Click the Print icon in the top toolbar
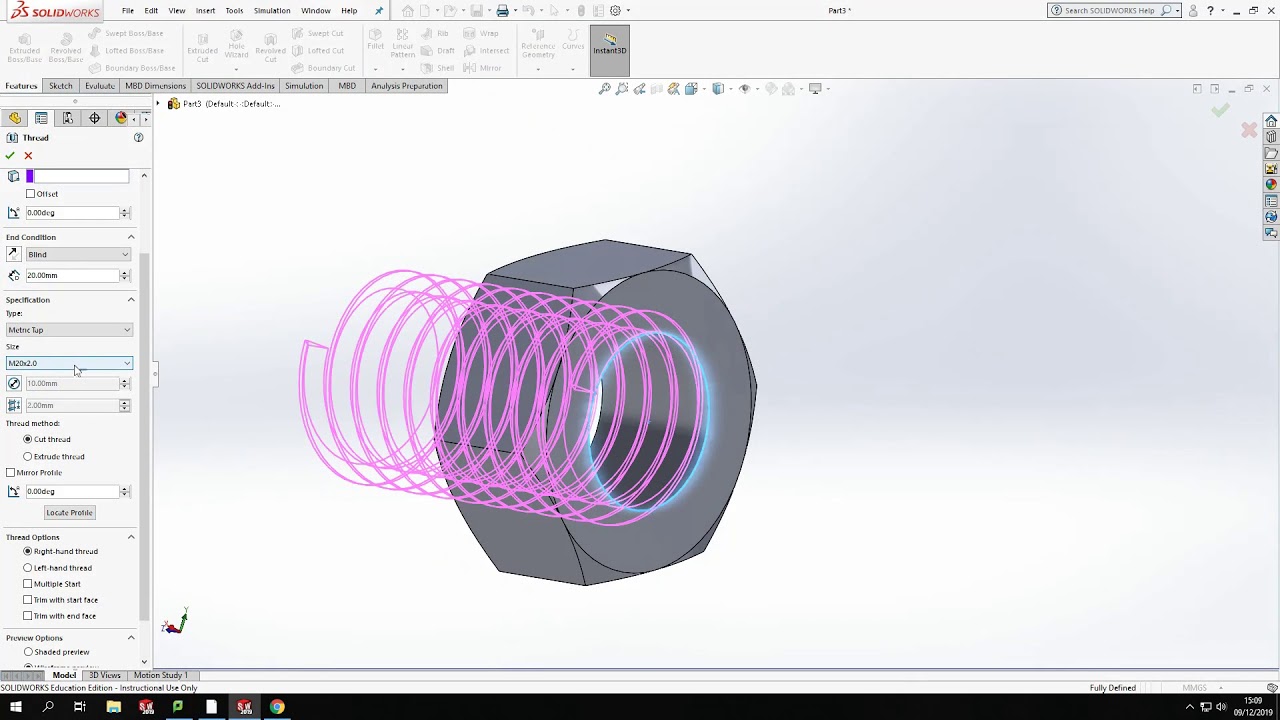This screenshot has height=720, width=1280. click(503, 11)
